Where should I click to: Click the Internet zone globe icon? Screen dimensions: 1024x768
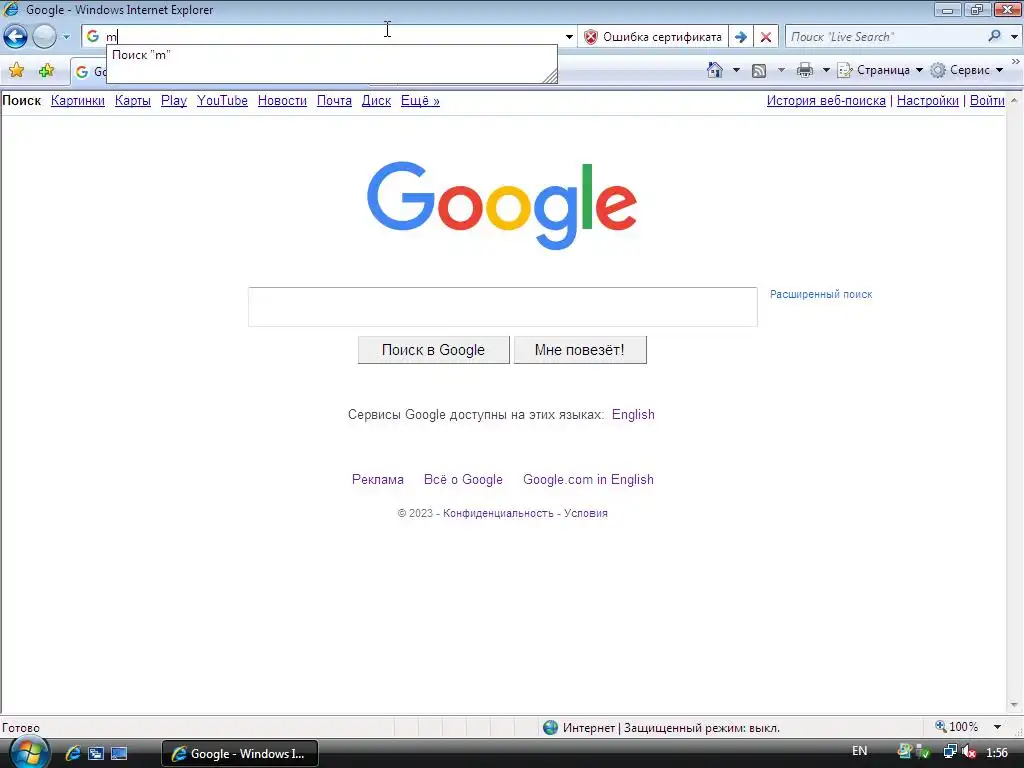(x=551, y=728)
